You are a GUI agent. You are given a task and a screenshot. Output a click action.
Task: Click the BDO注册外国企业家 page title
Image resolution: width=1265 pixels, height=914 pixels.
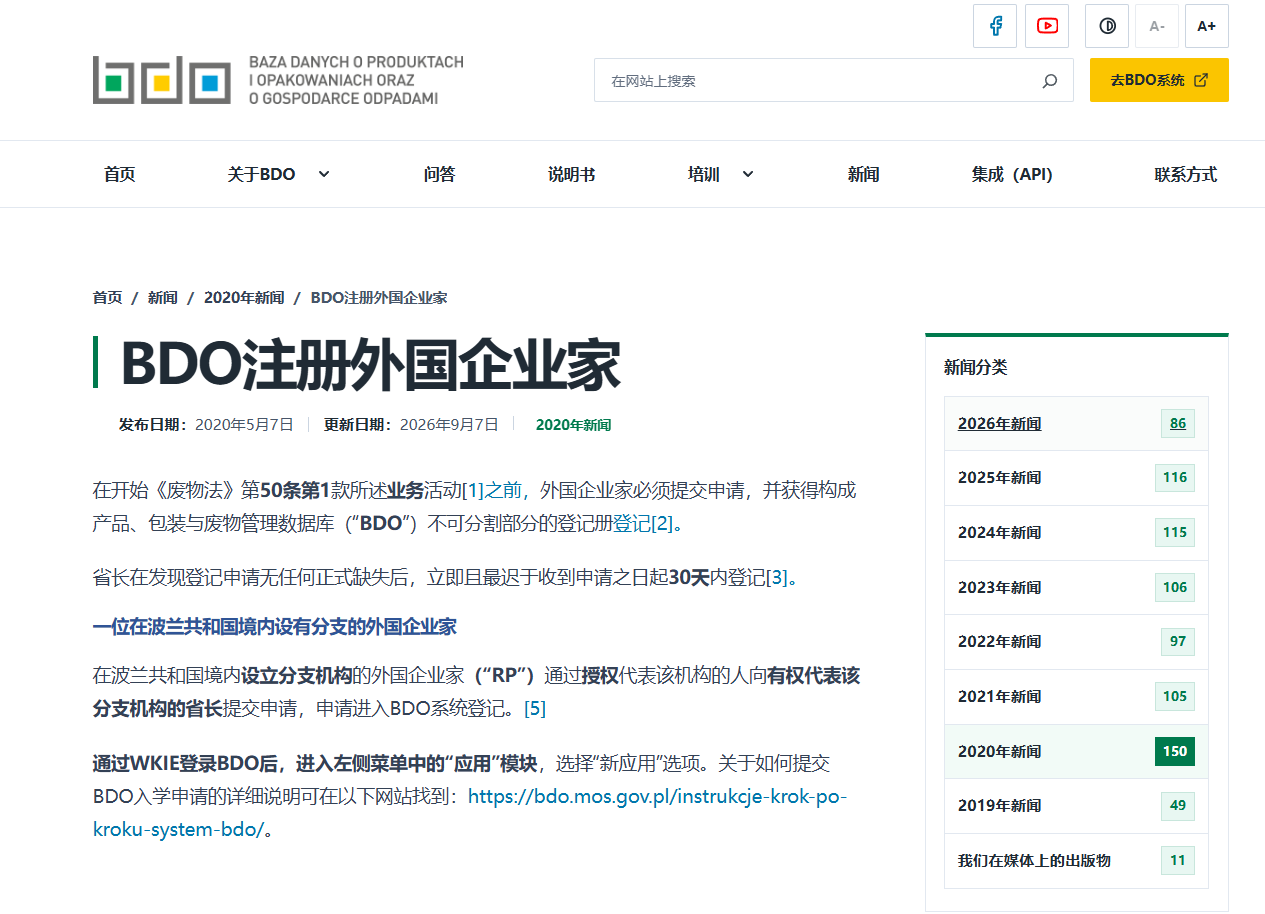click(370, 364)
